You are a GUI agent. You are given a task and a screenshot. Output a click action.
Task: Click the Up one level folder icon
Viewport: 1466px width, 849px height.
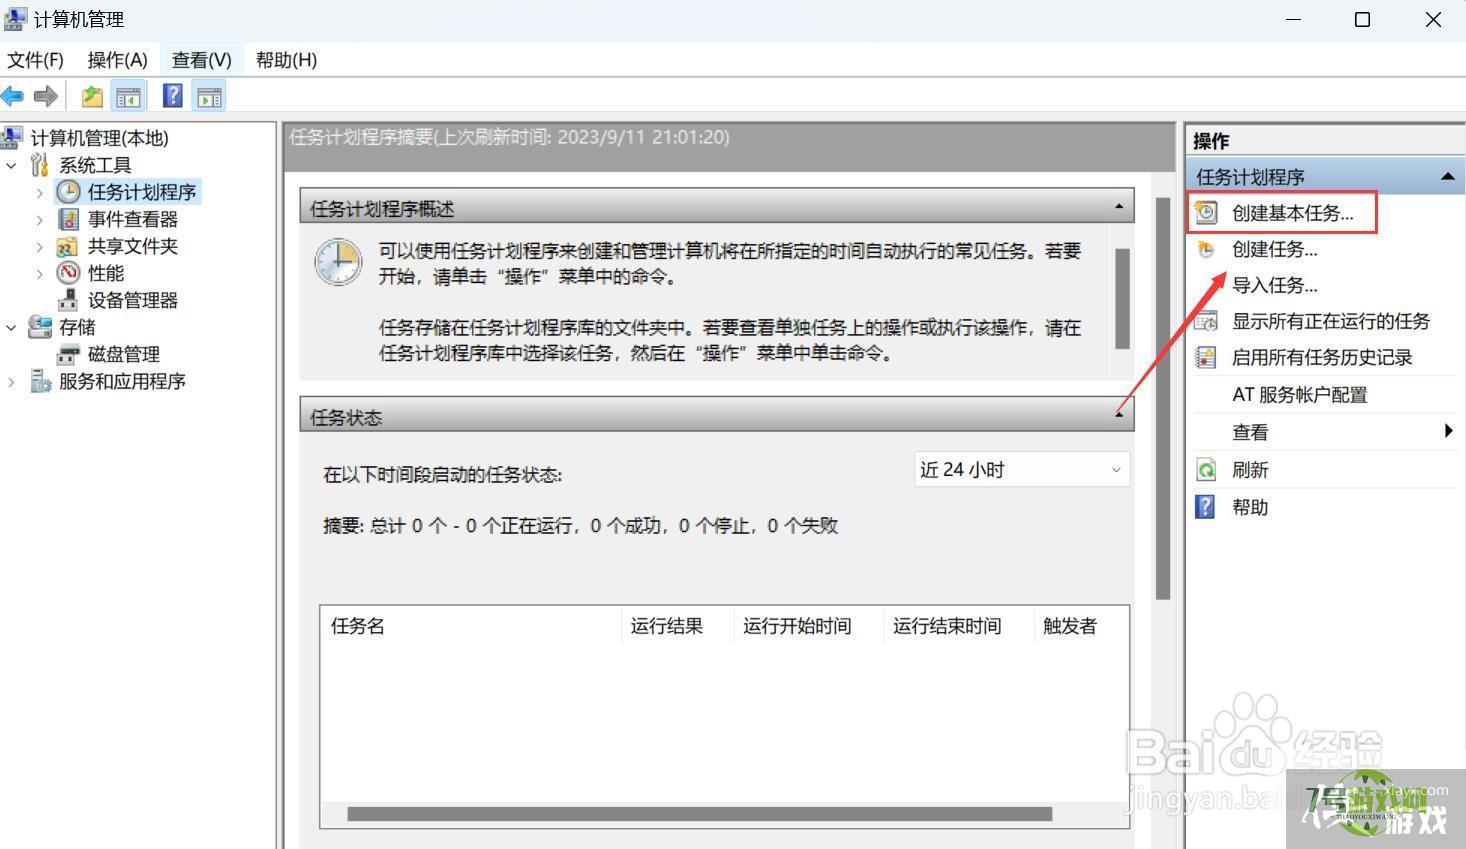pos(92,97)
